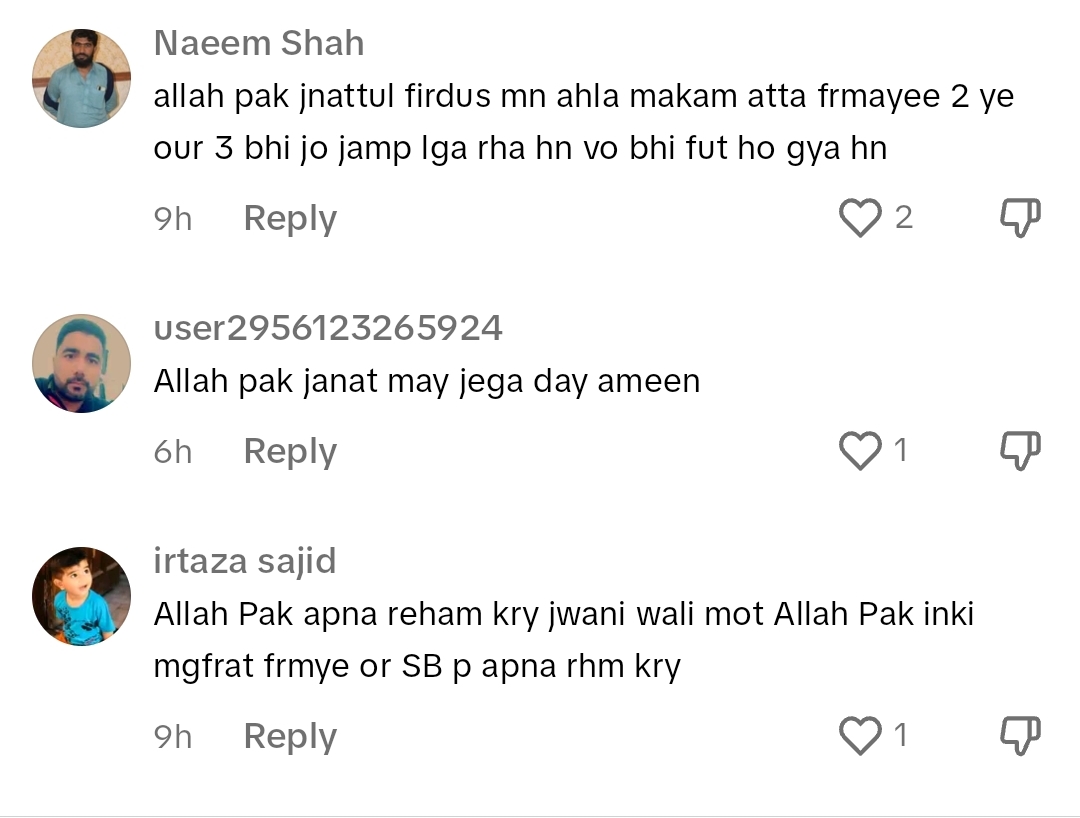The width and height of the screenshot is (1080, 818).
Task: Dislike Naeem Shah's comment
Action: point(1020,218)
